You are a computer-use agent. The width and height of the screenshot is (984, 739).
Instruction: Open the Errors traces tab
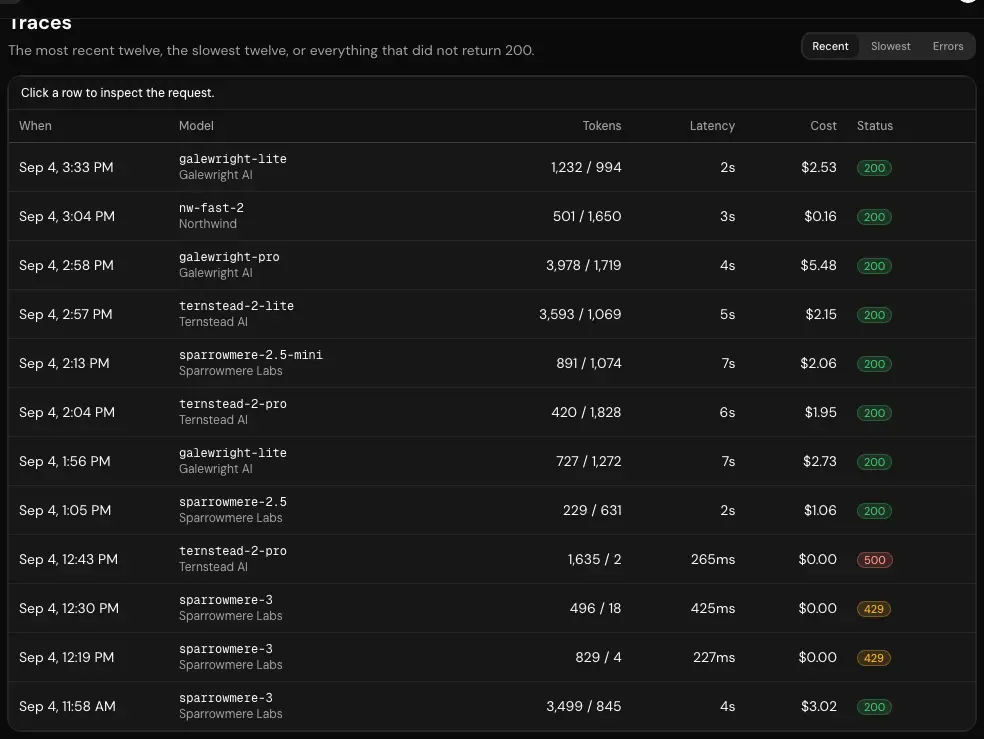pos(947,46)
